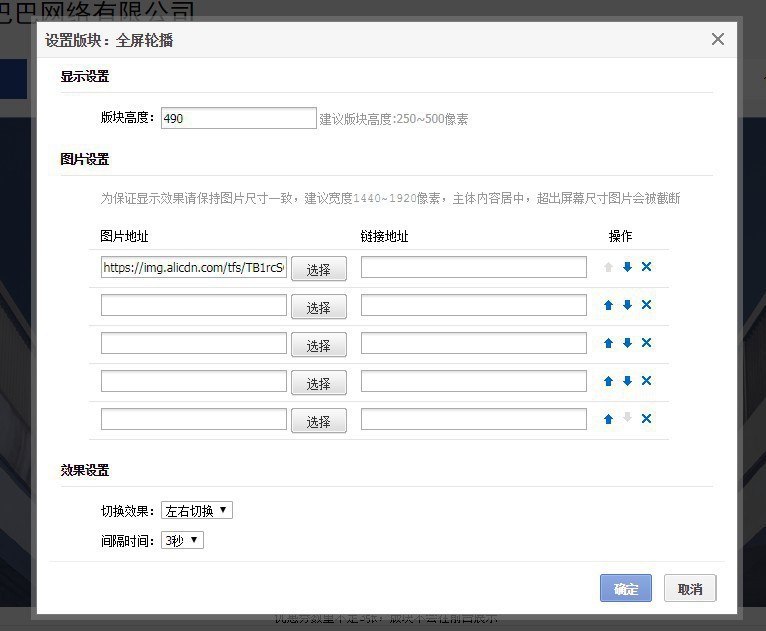766x631 pixels.
Task: Move the fifth image row up
Action: click(608, 419)
